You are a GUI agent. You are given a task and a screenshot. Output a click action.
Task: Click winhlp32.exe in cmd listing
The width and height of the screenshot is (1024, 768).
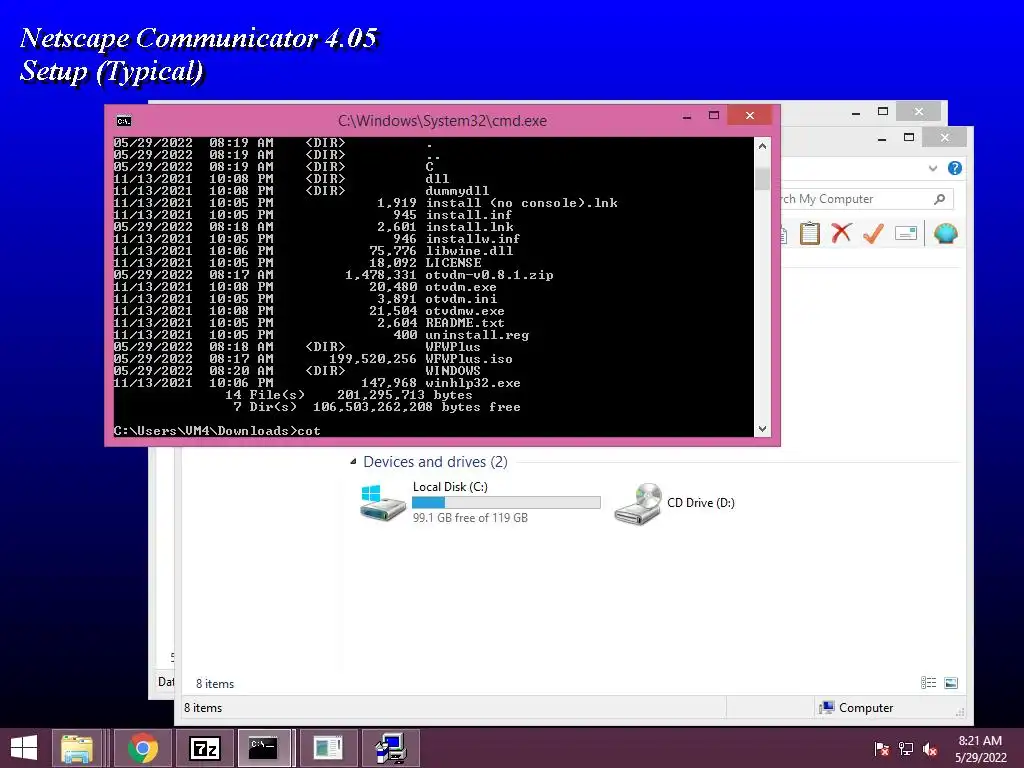pos(473,383)
